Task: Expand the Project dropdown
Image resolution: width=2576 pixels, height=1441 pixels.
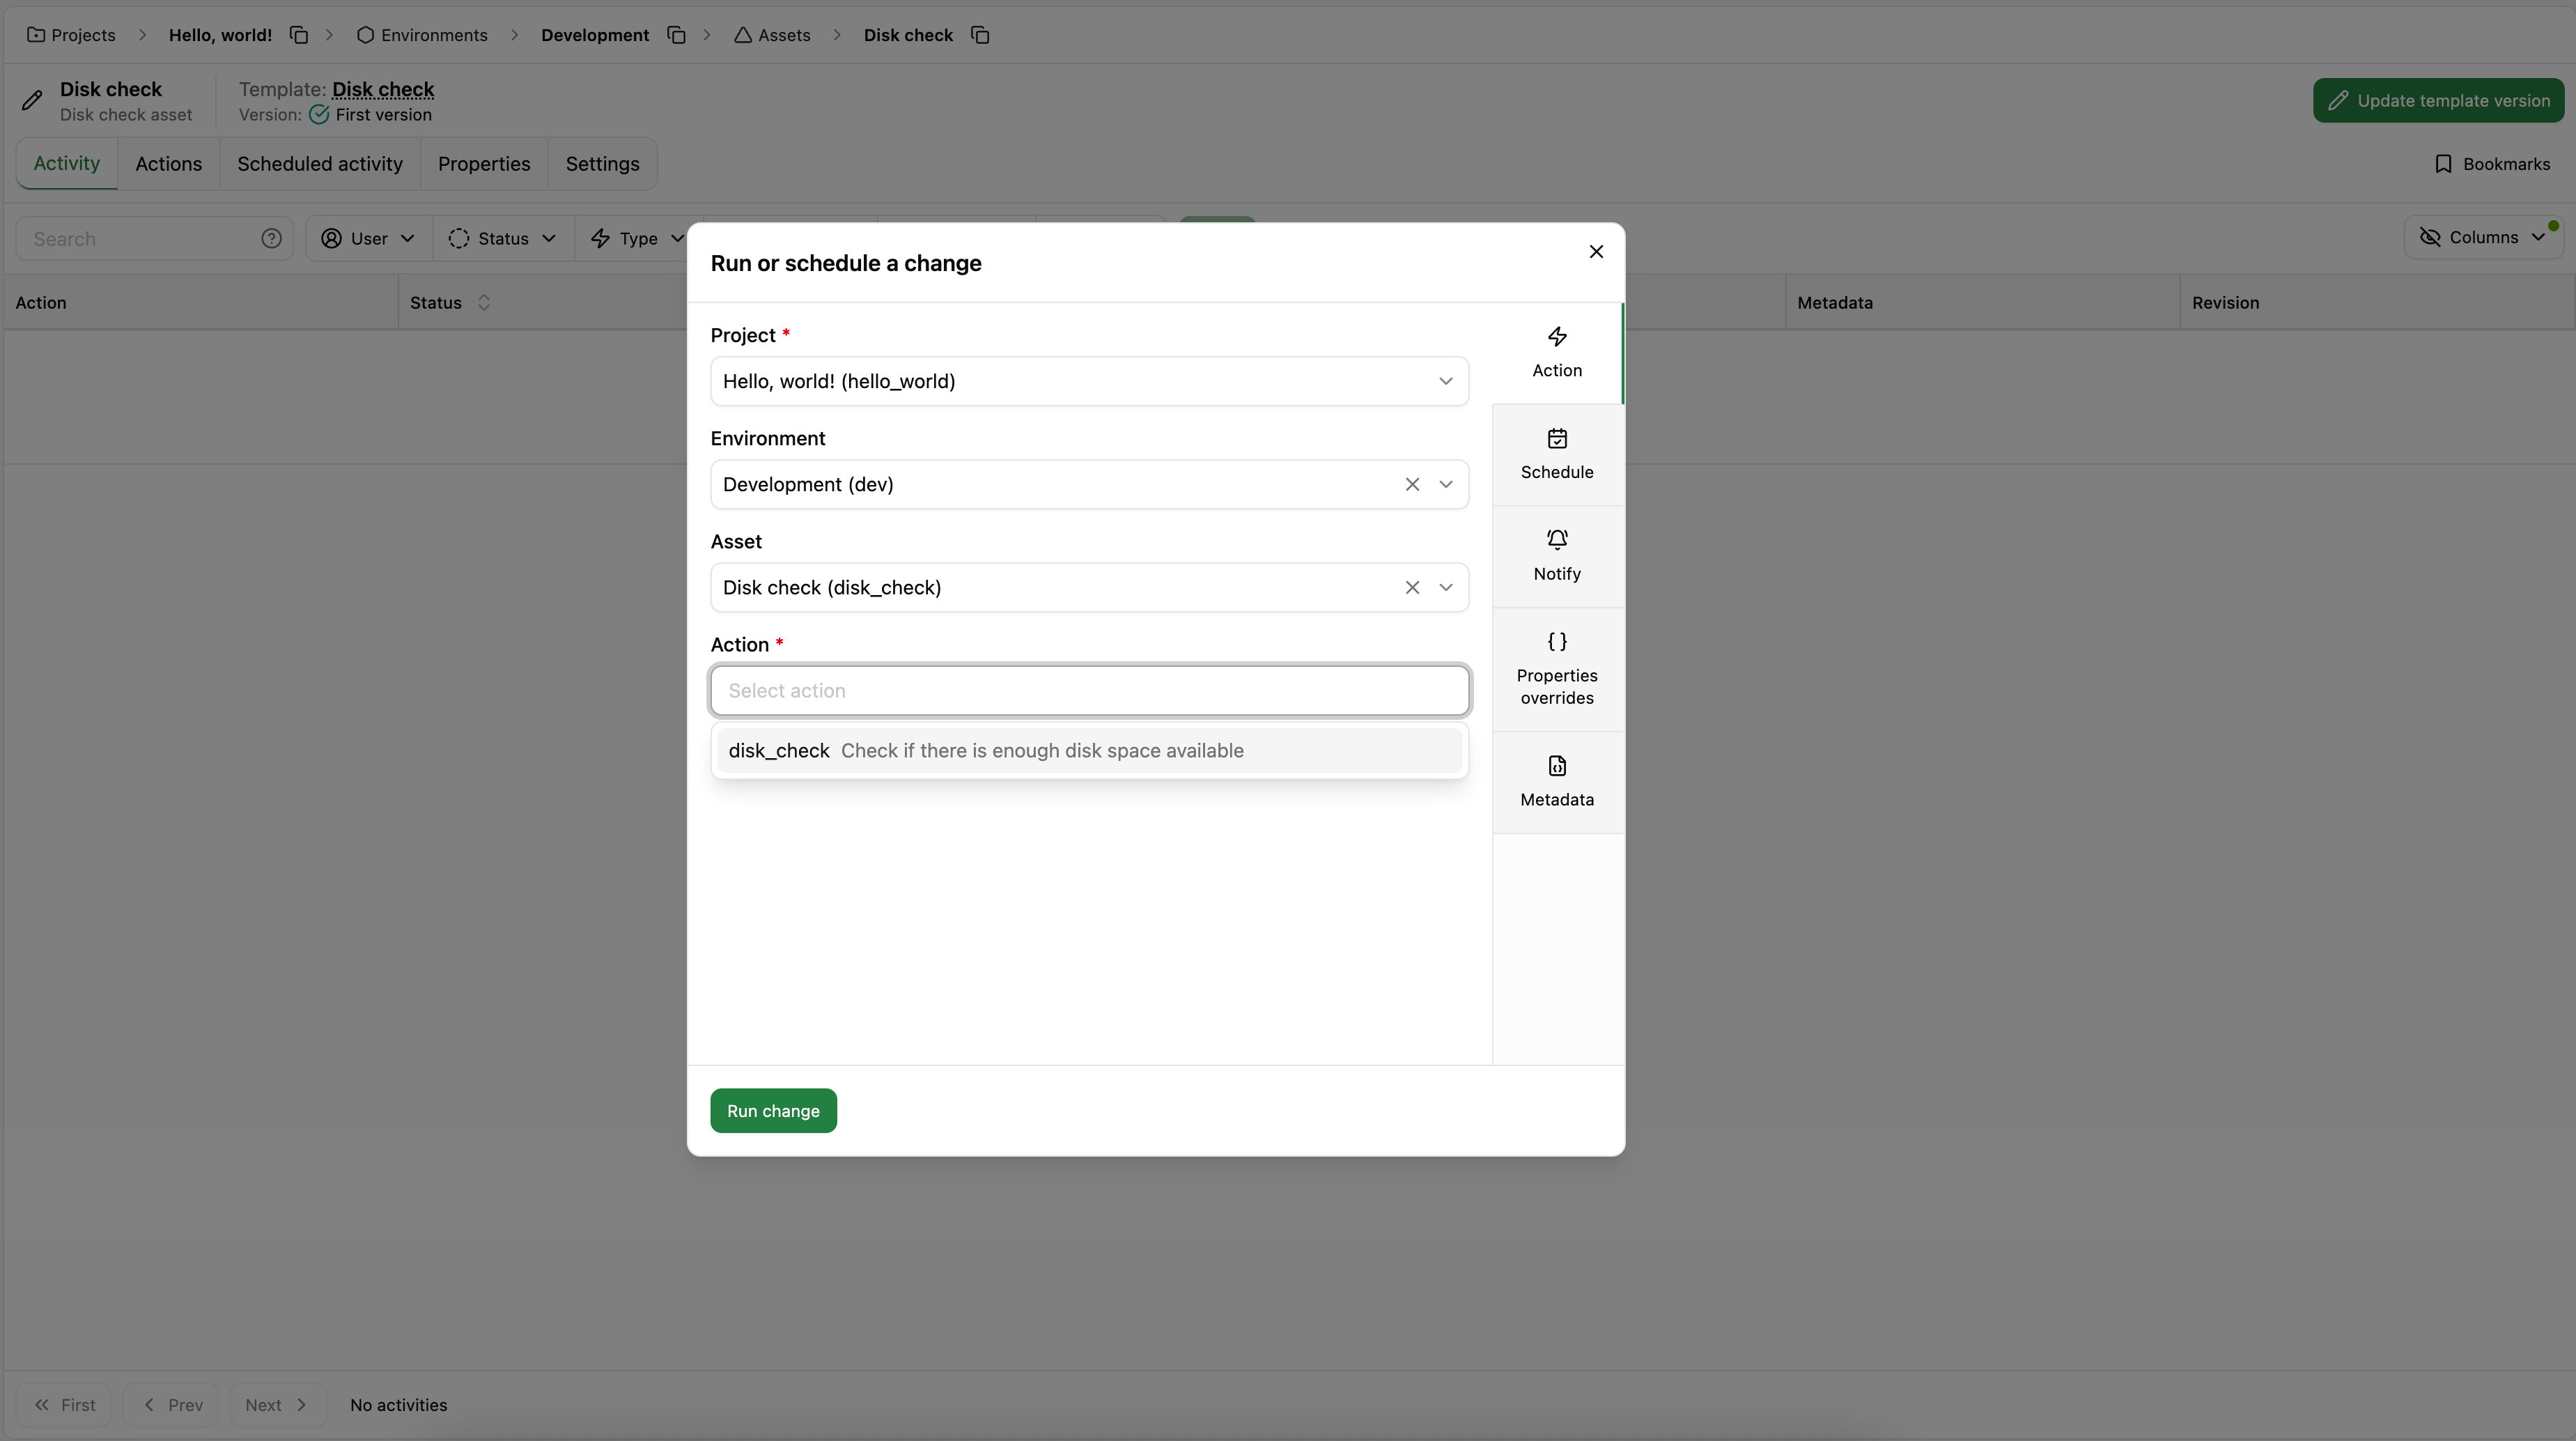Action: [1445, 381]
